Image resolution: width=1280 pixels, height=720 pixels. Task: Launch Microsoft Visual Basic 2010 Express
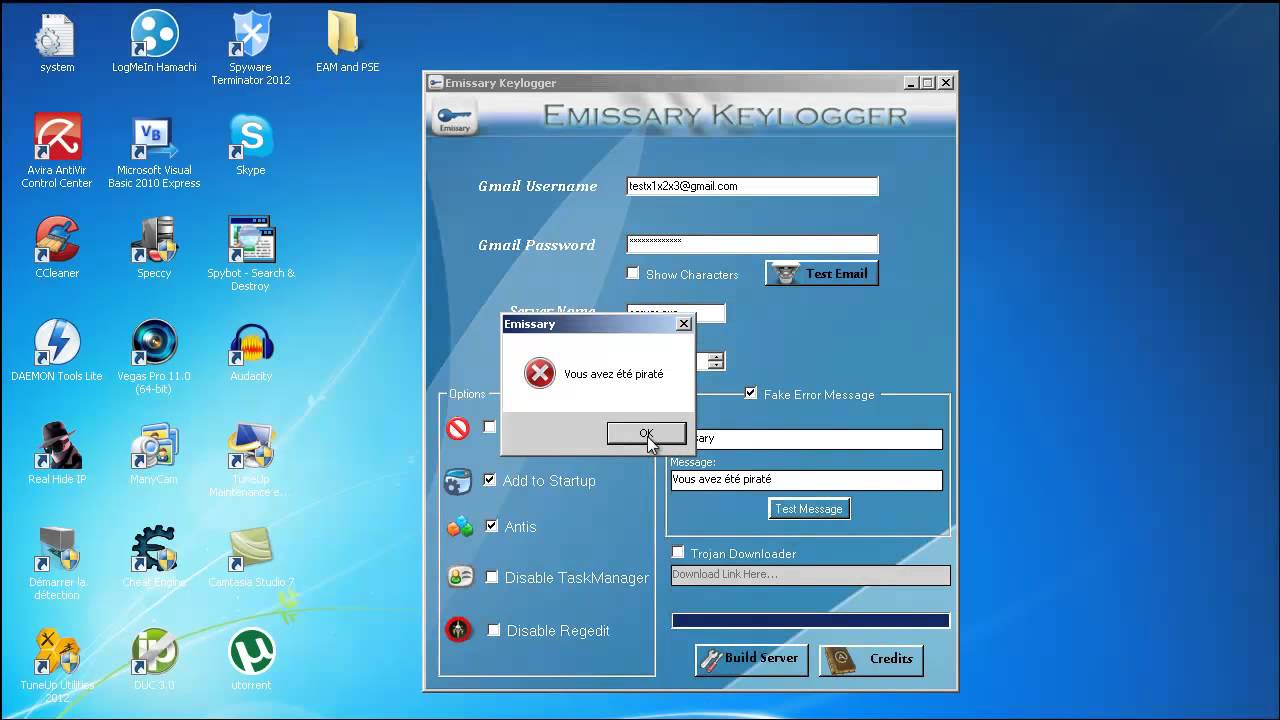(154, 152)
